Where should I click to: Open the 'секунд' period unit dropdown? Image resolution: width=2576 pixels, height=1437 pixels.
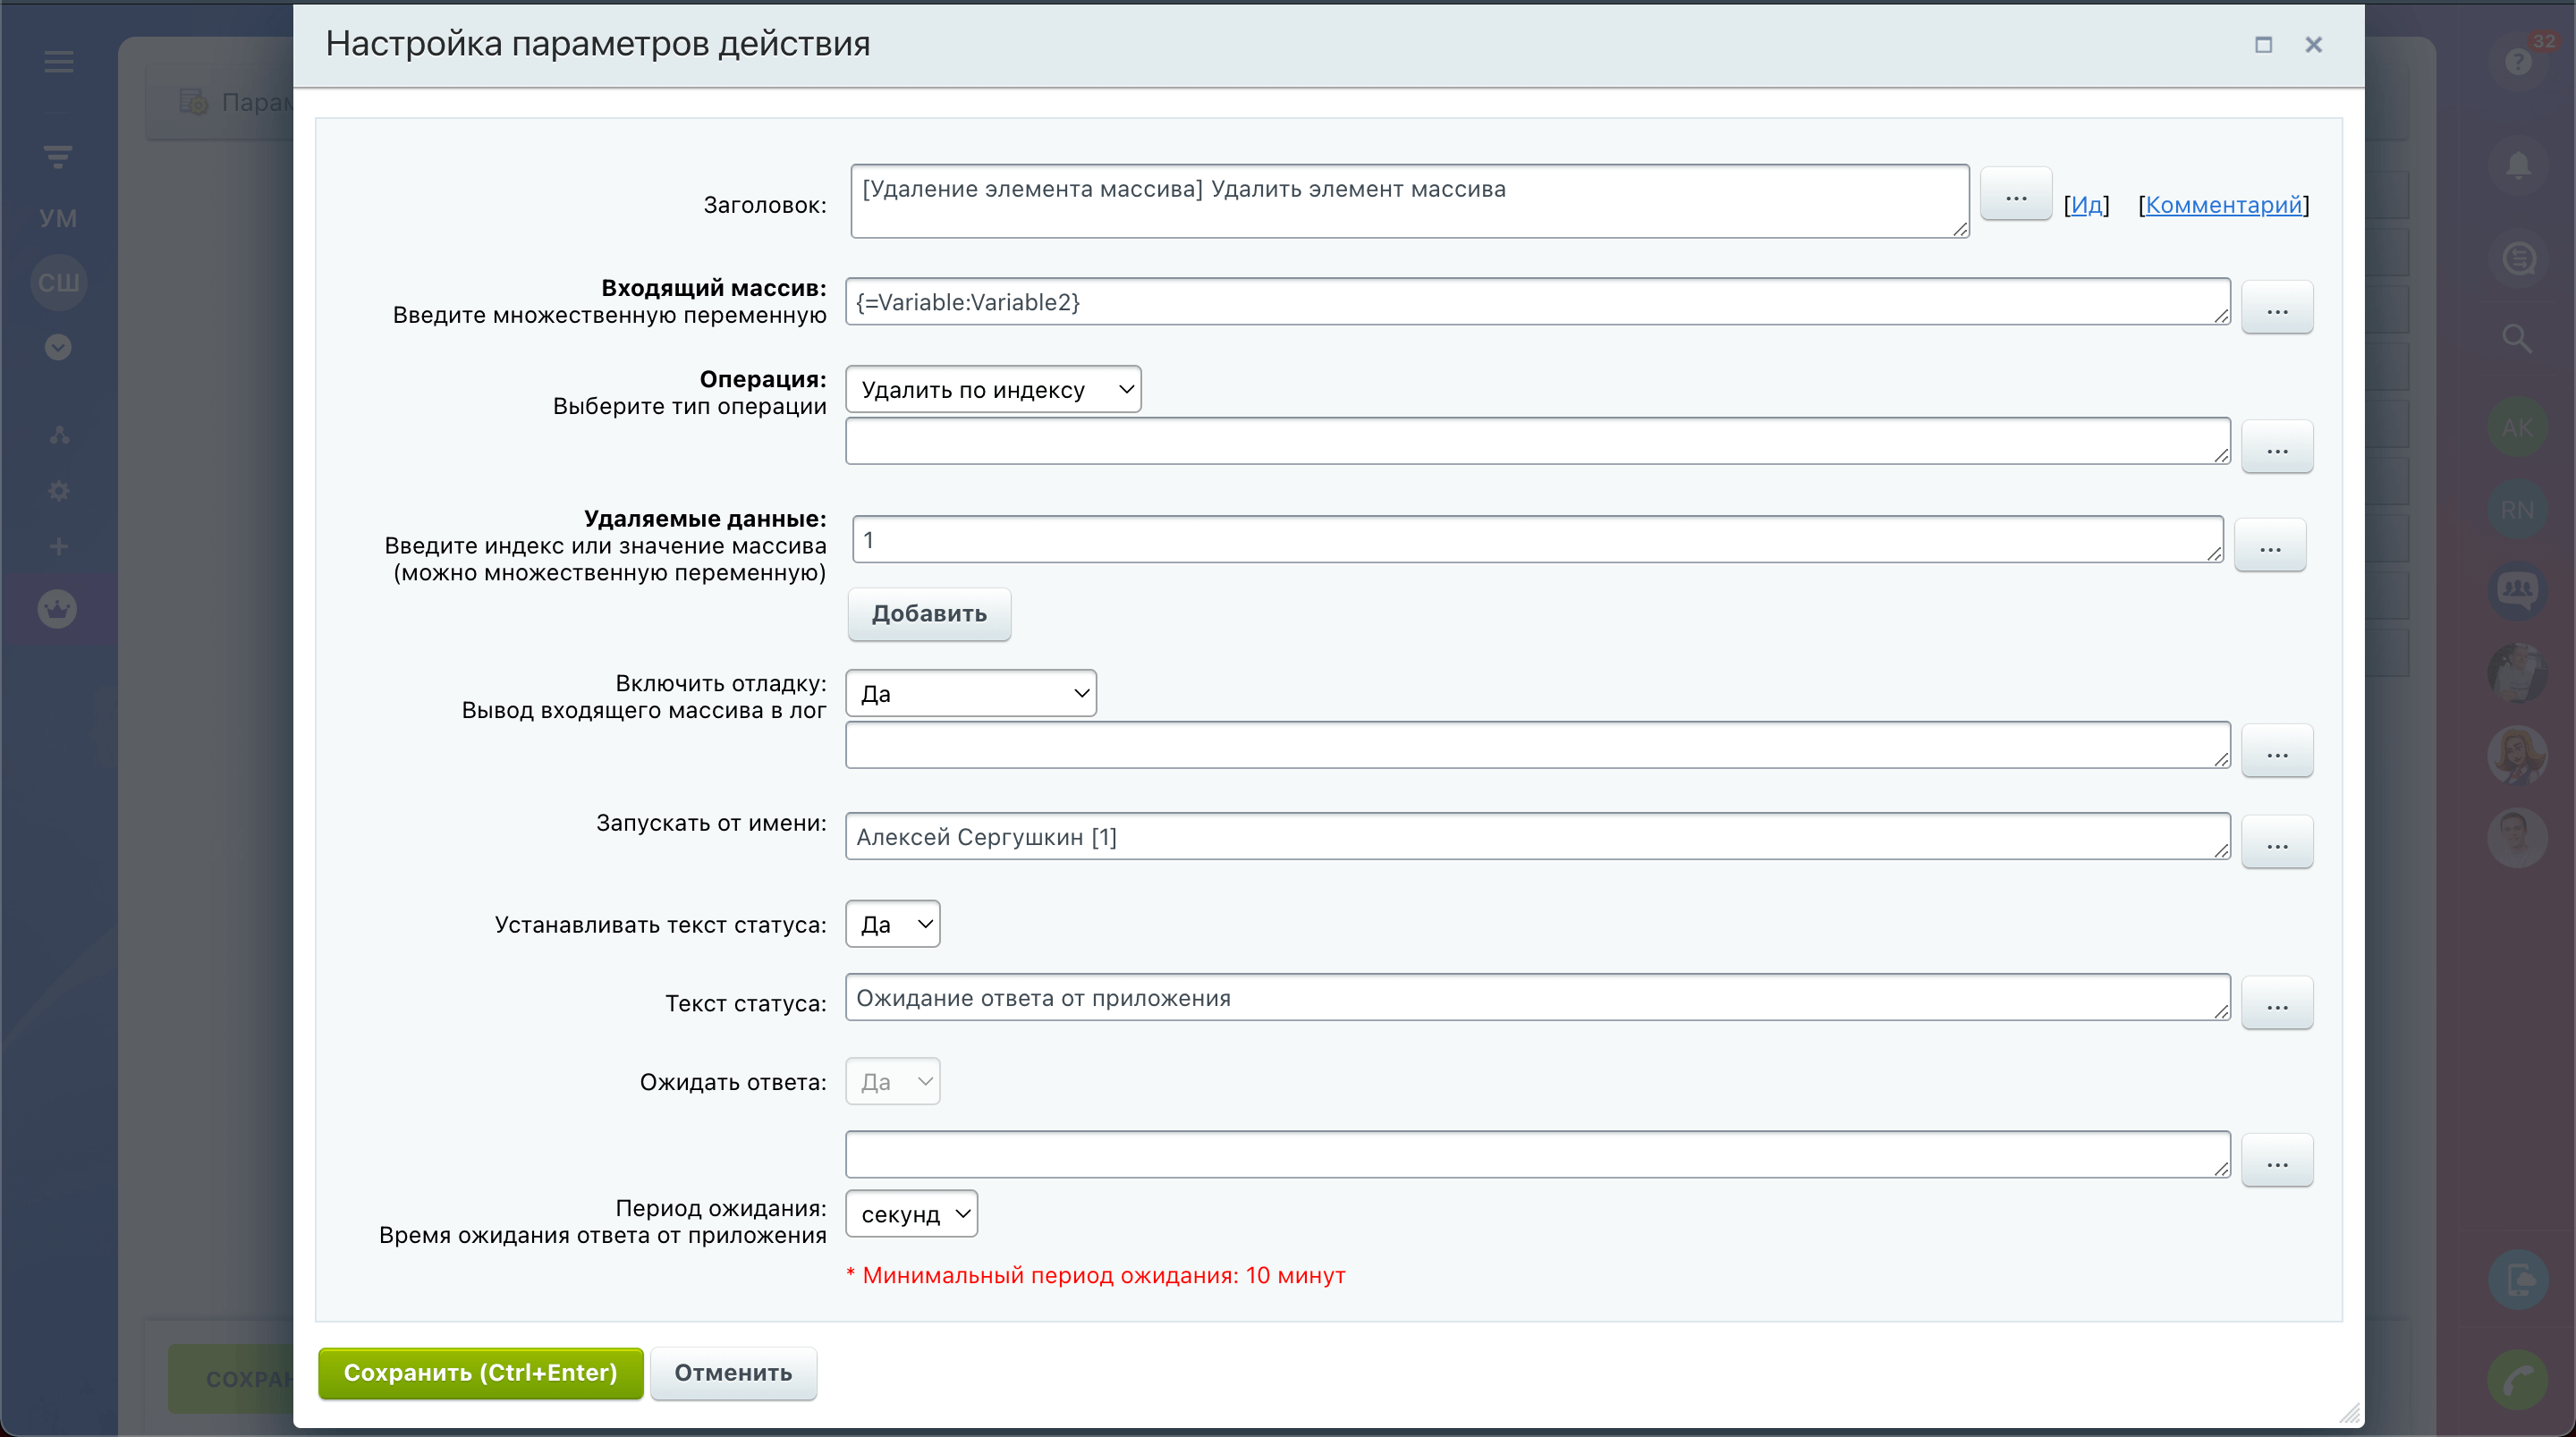pos(911,1214)
